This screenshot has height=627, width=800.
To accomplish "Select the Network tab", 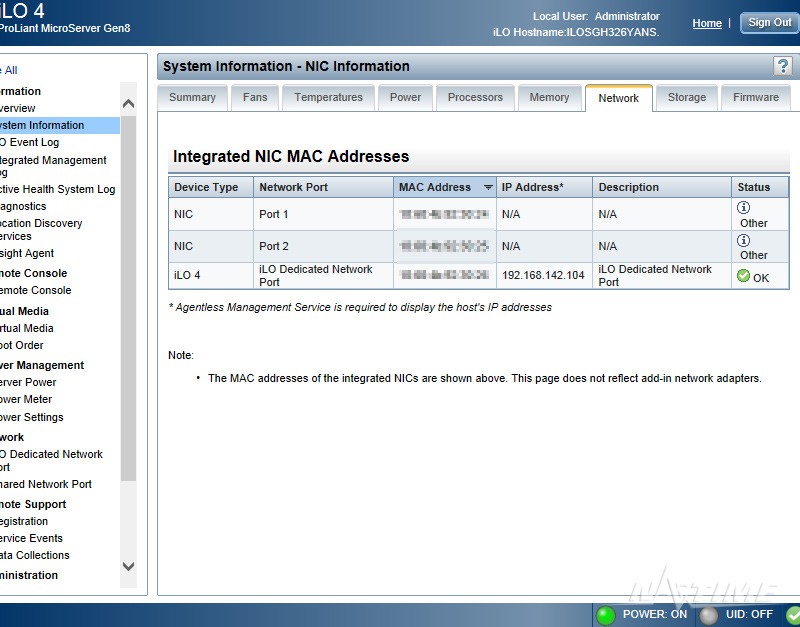I will point(619,98).
